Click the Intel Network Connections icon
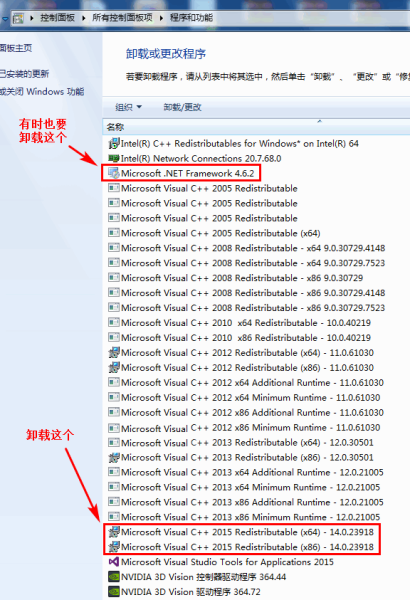This screenshot has height=600, width=410. tap(114, 158)
